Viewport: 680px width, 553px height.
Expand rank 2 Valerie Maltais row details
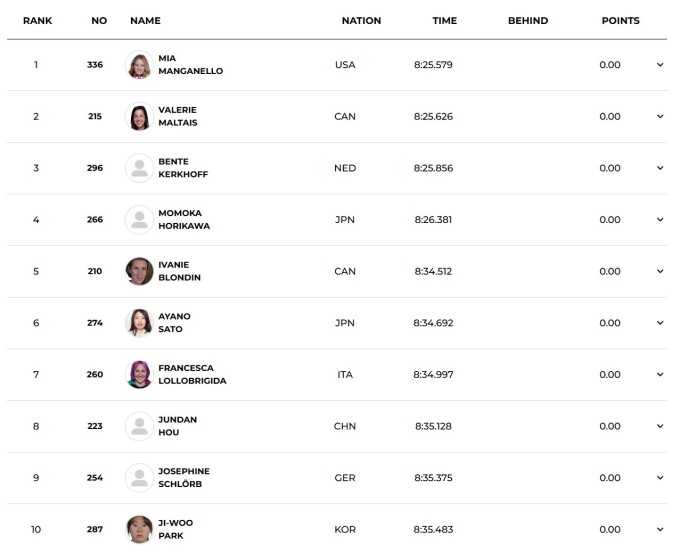tap(660, 117)
